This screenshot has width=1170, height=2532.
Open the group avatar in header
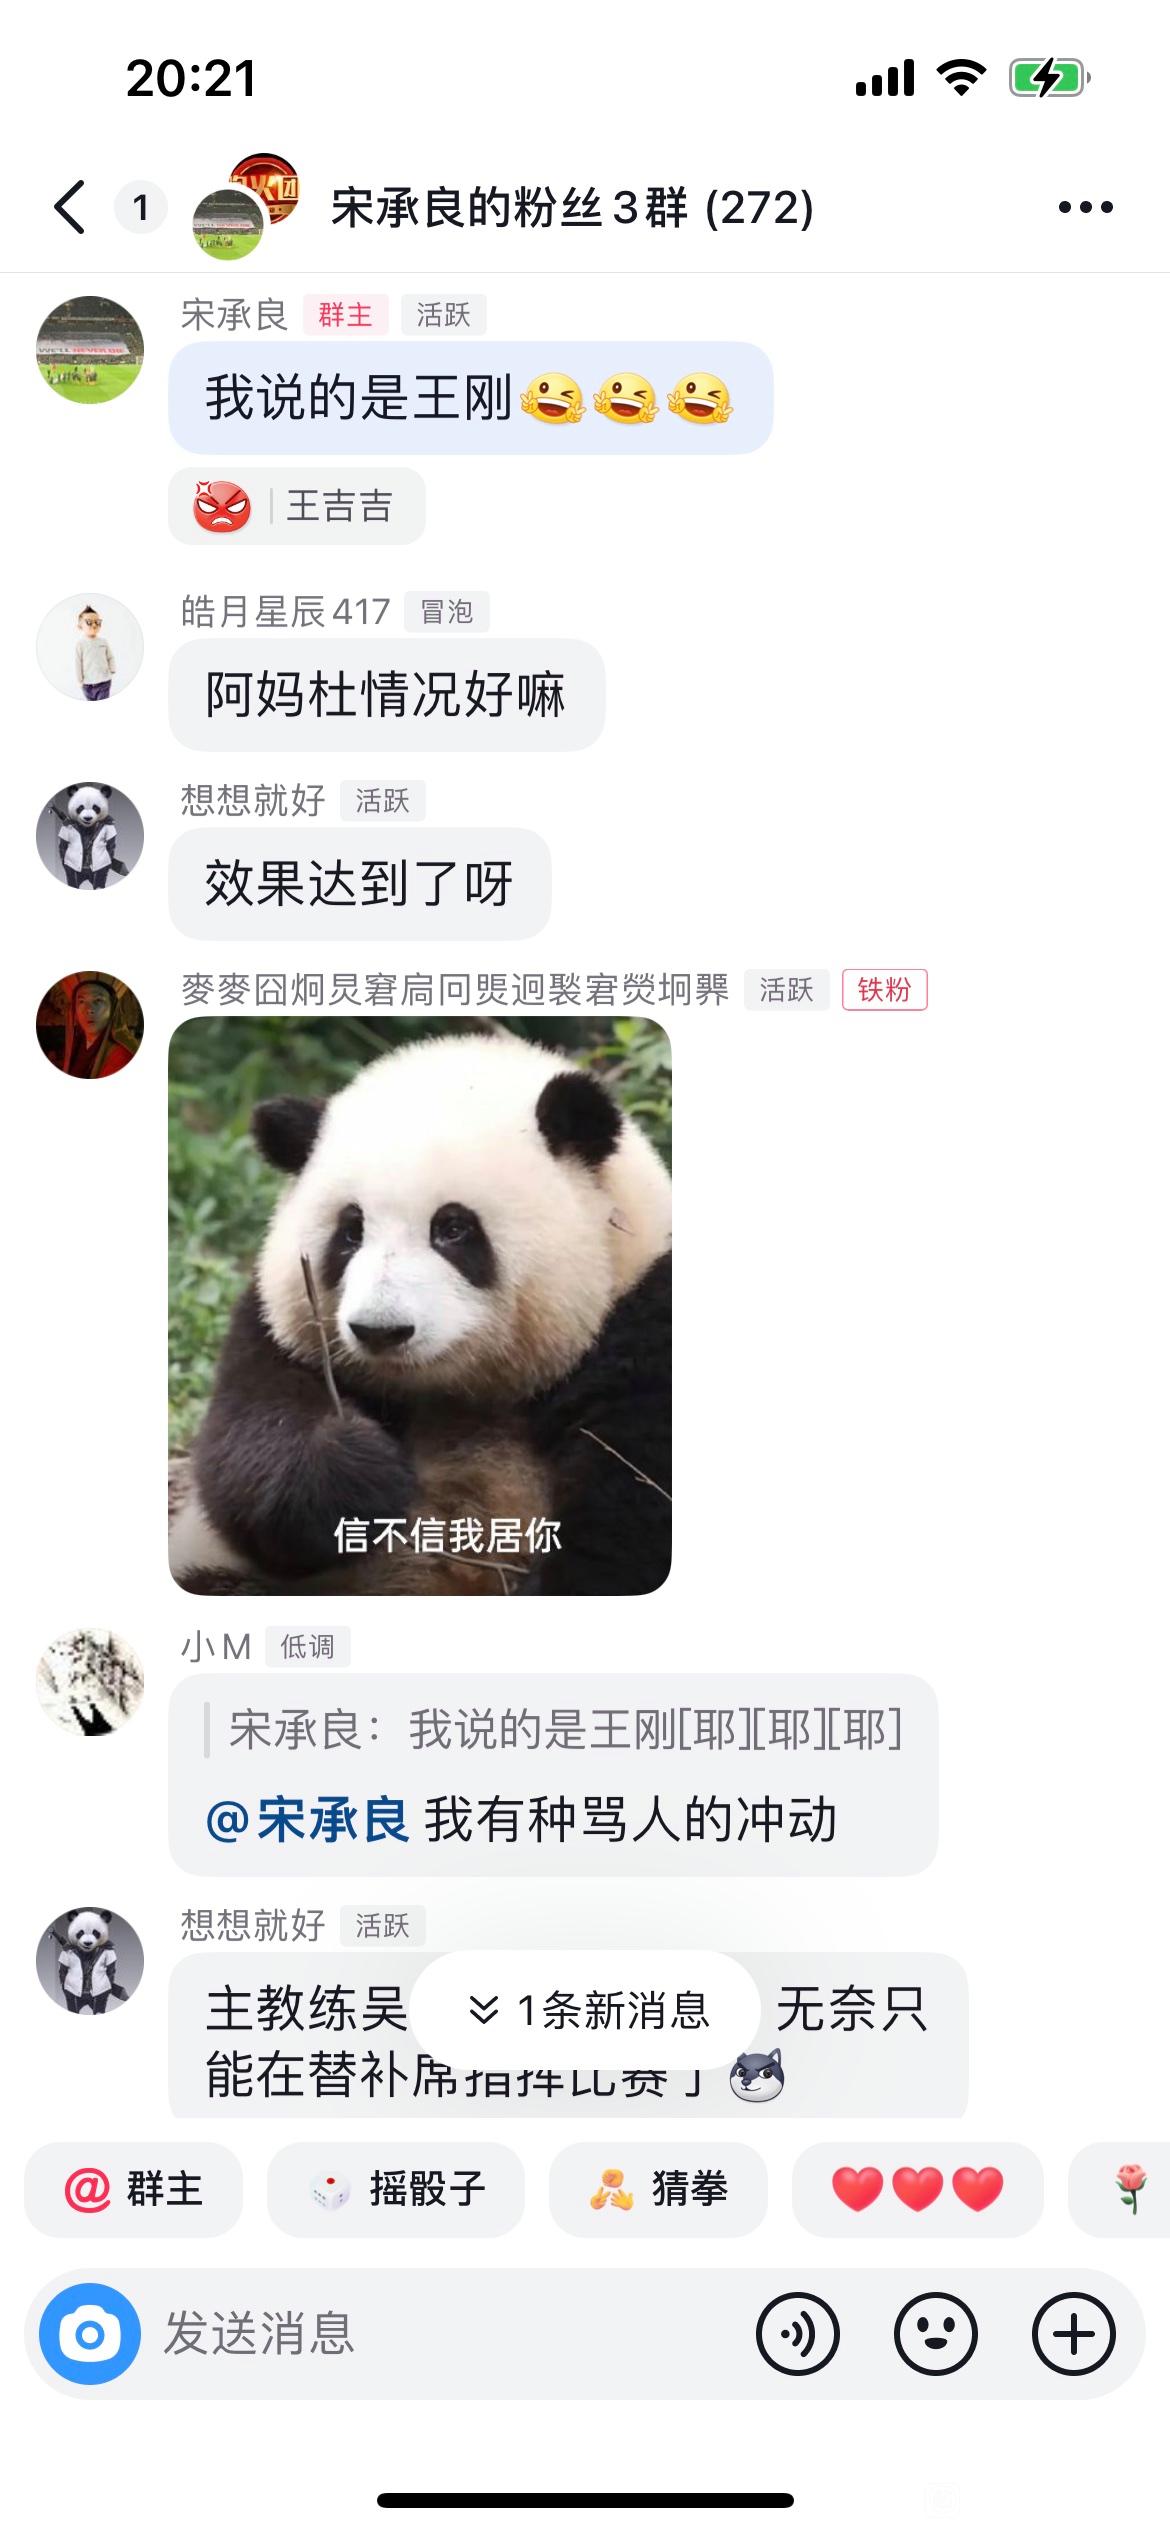point(245,207)
